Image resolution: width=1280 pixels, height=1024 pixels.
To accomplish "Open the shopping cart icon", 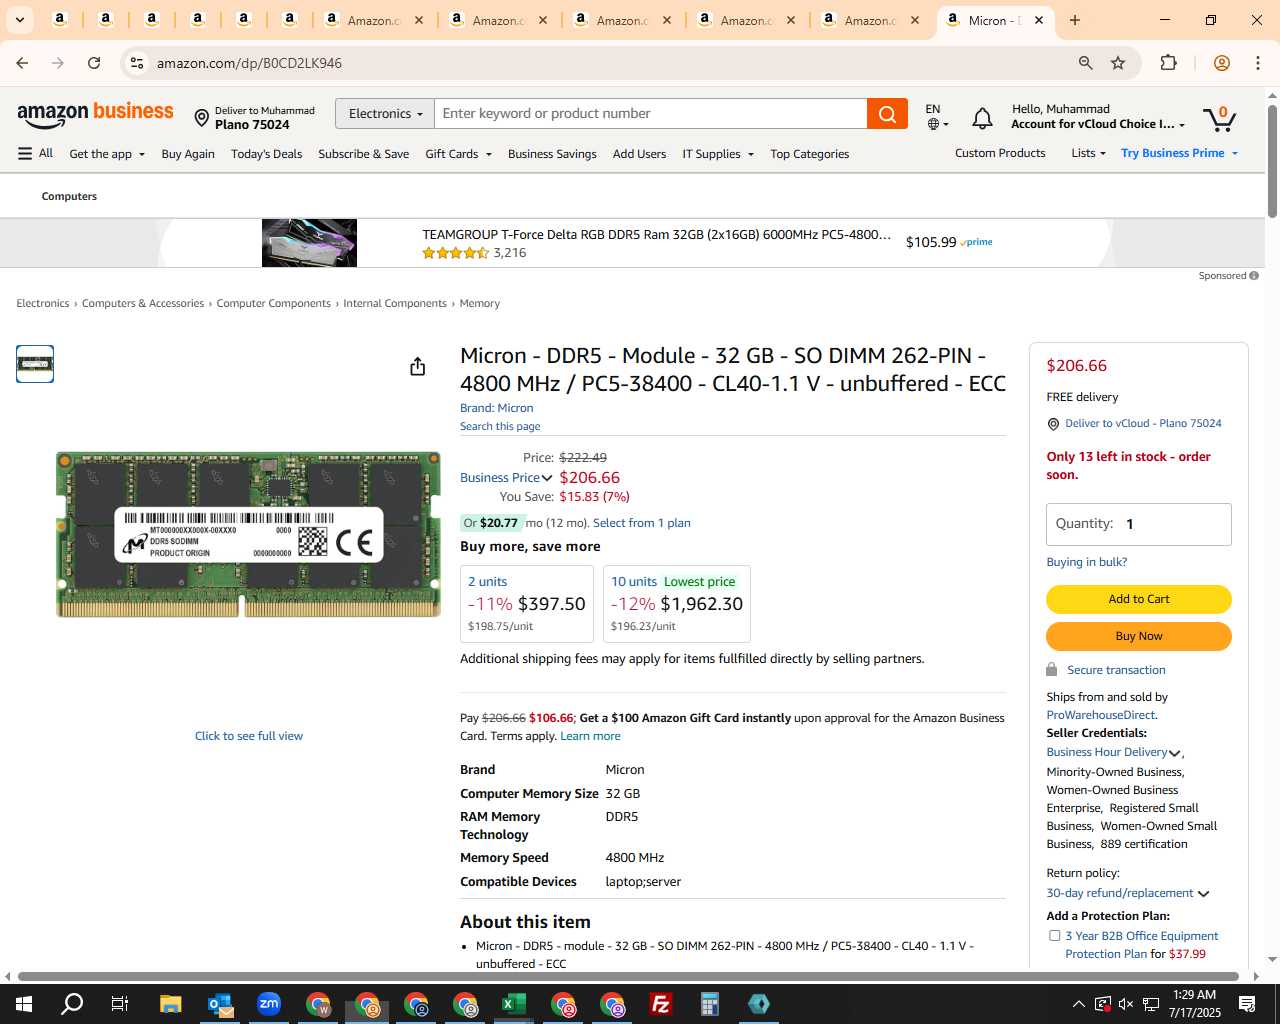I will [1219, 118].
